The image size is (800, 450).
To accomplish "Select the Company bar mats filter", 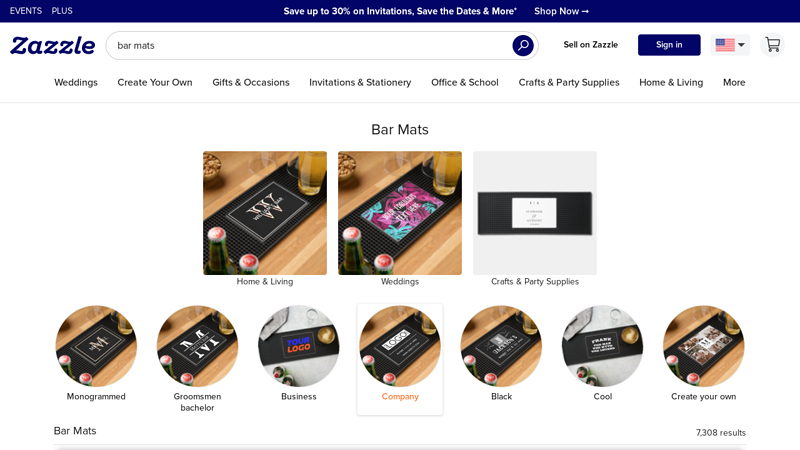I will (x=400, y=359).
